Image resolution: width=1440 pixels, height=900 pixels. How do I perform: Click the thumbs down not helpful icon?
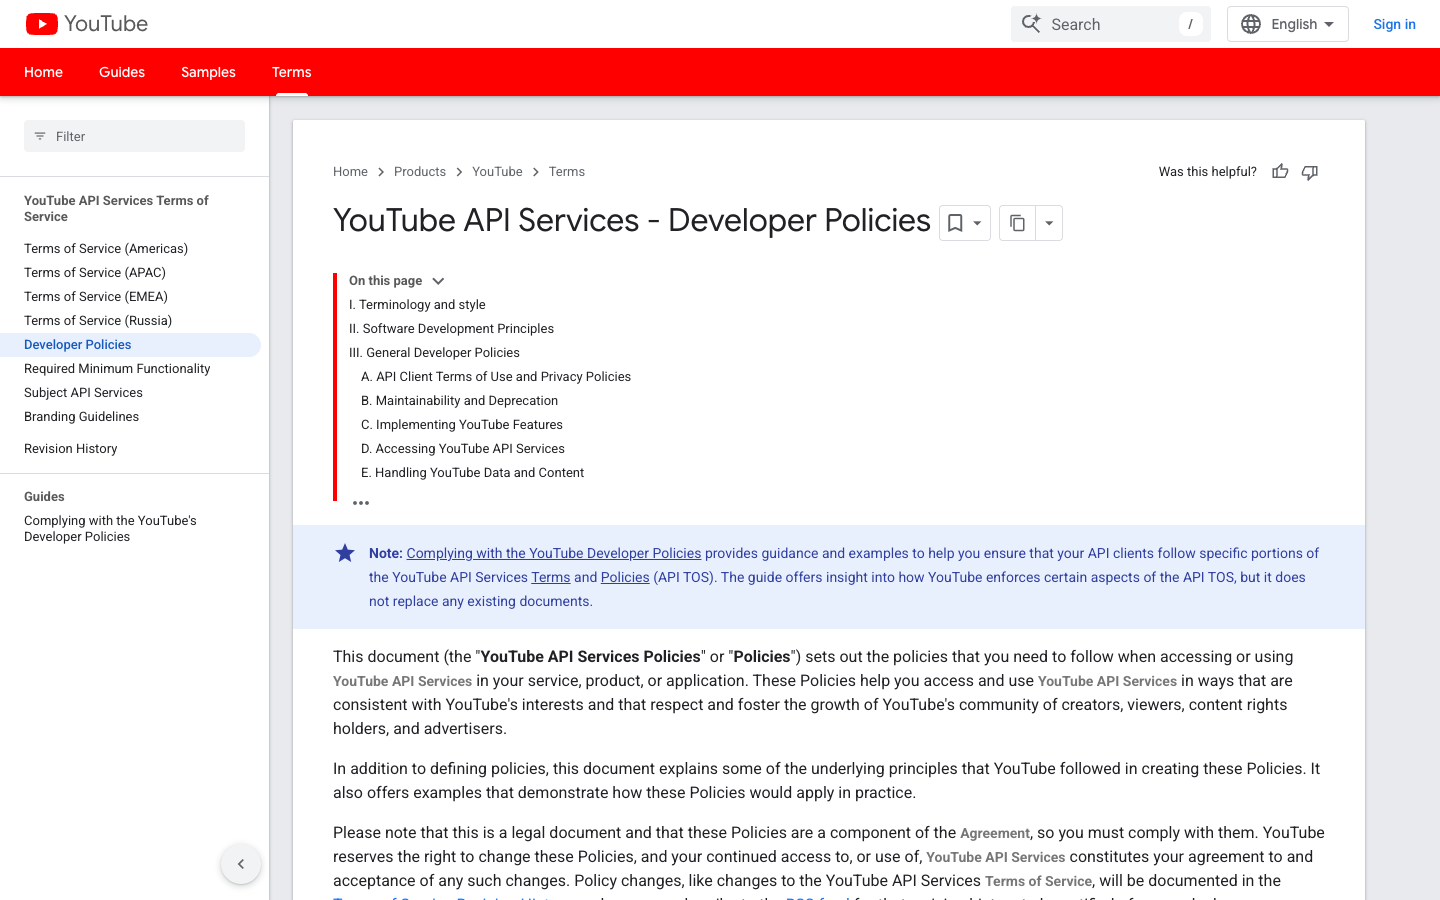(x=1310, y=172)
